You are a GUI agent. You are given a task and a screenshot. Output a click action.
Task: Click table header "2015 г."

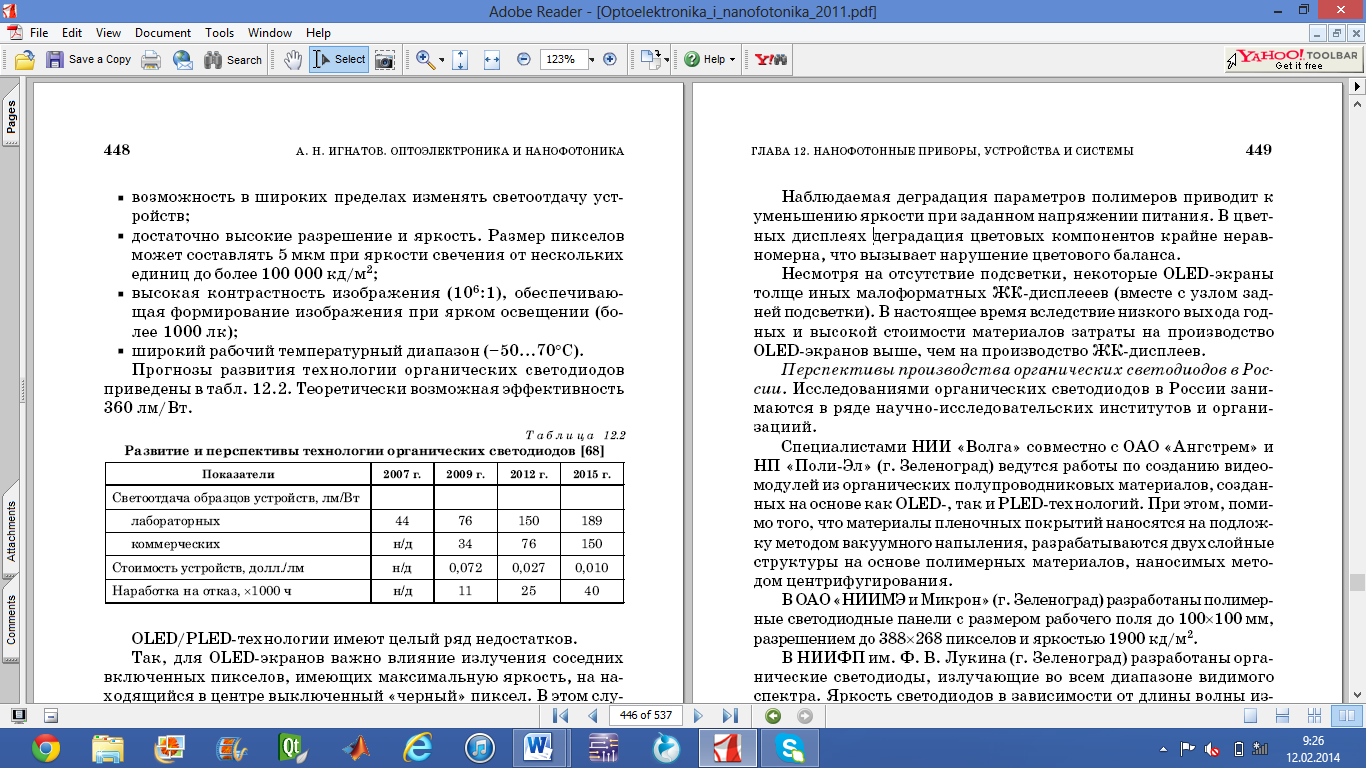(592, 474)
